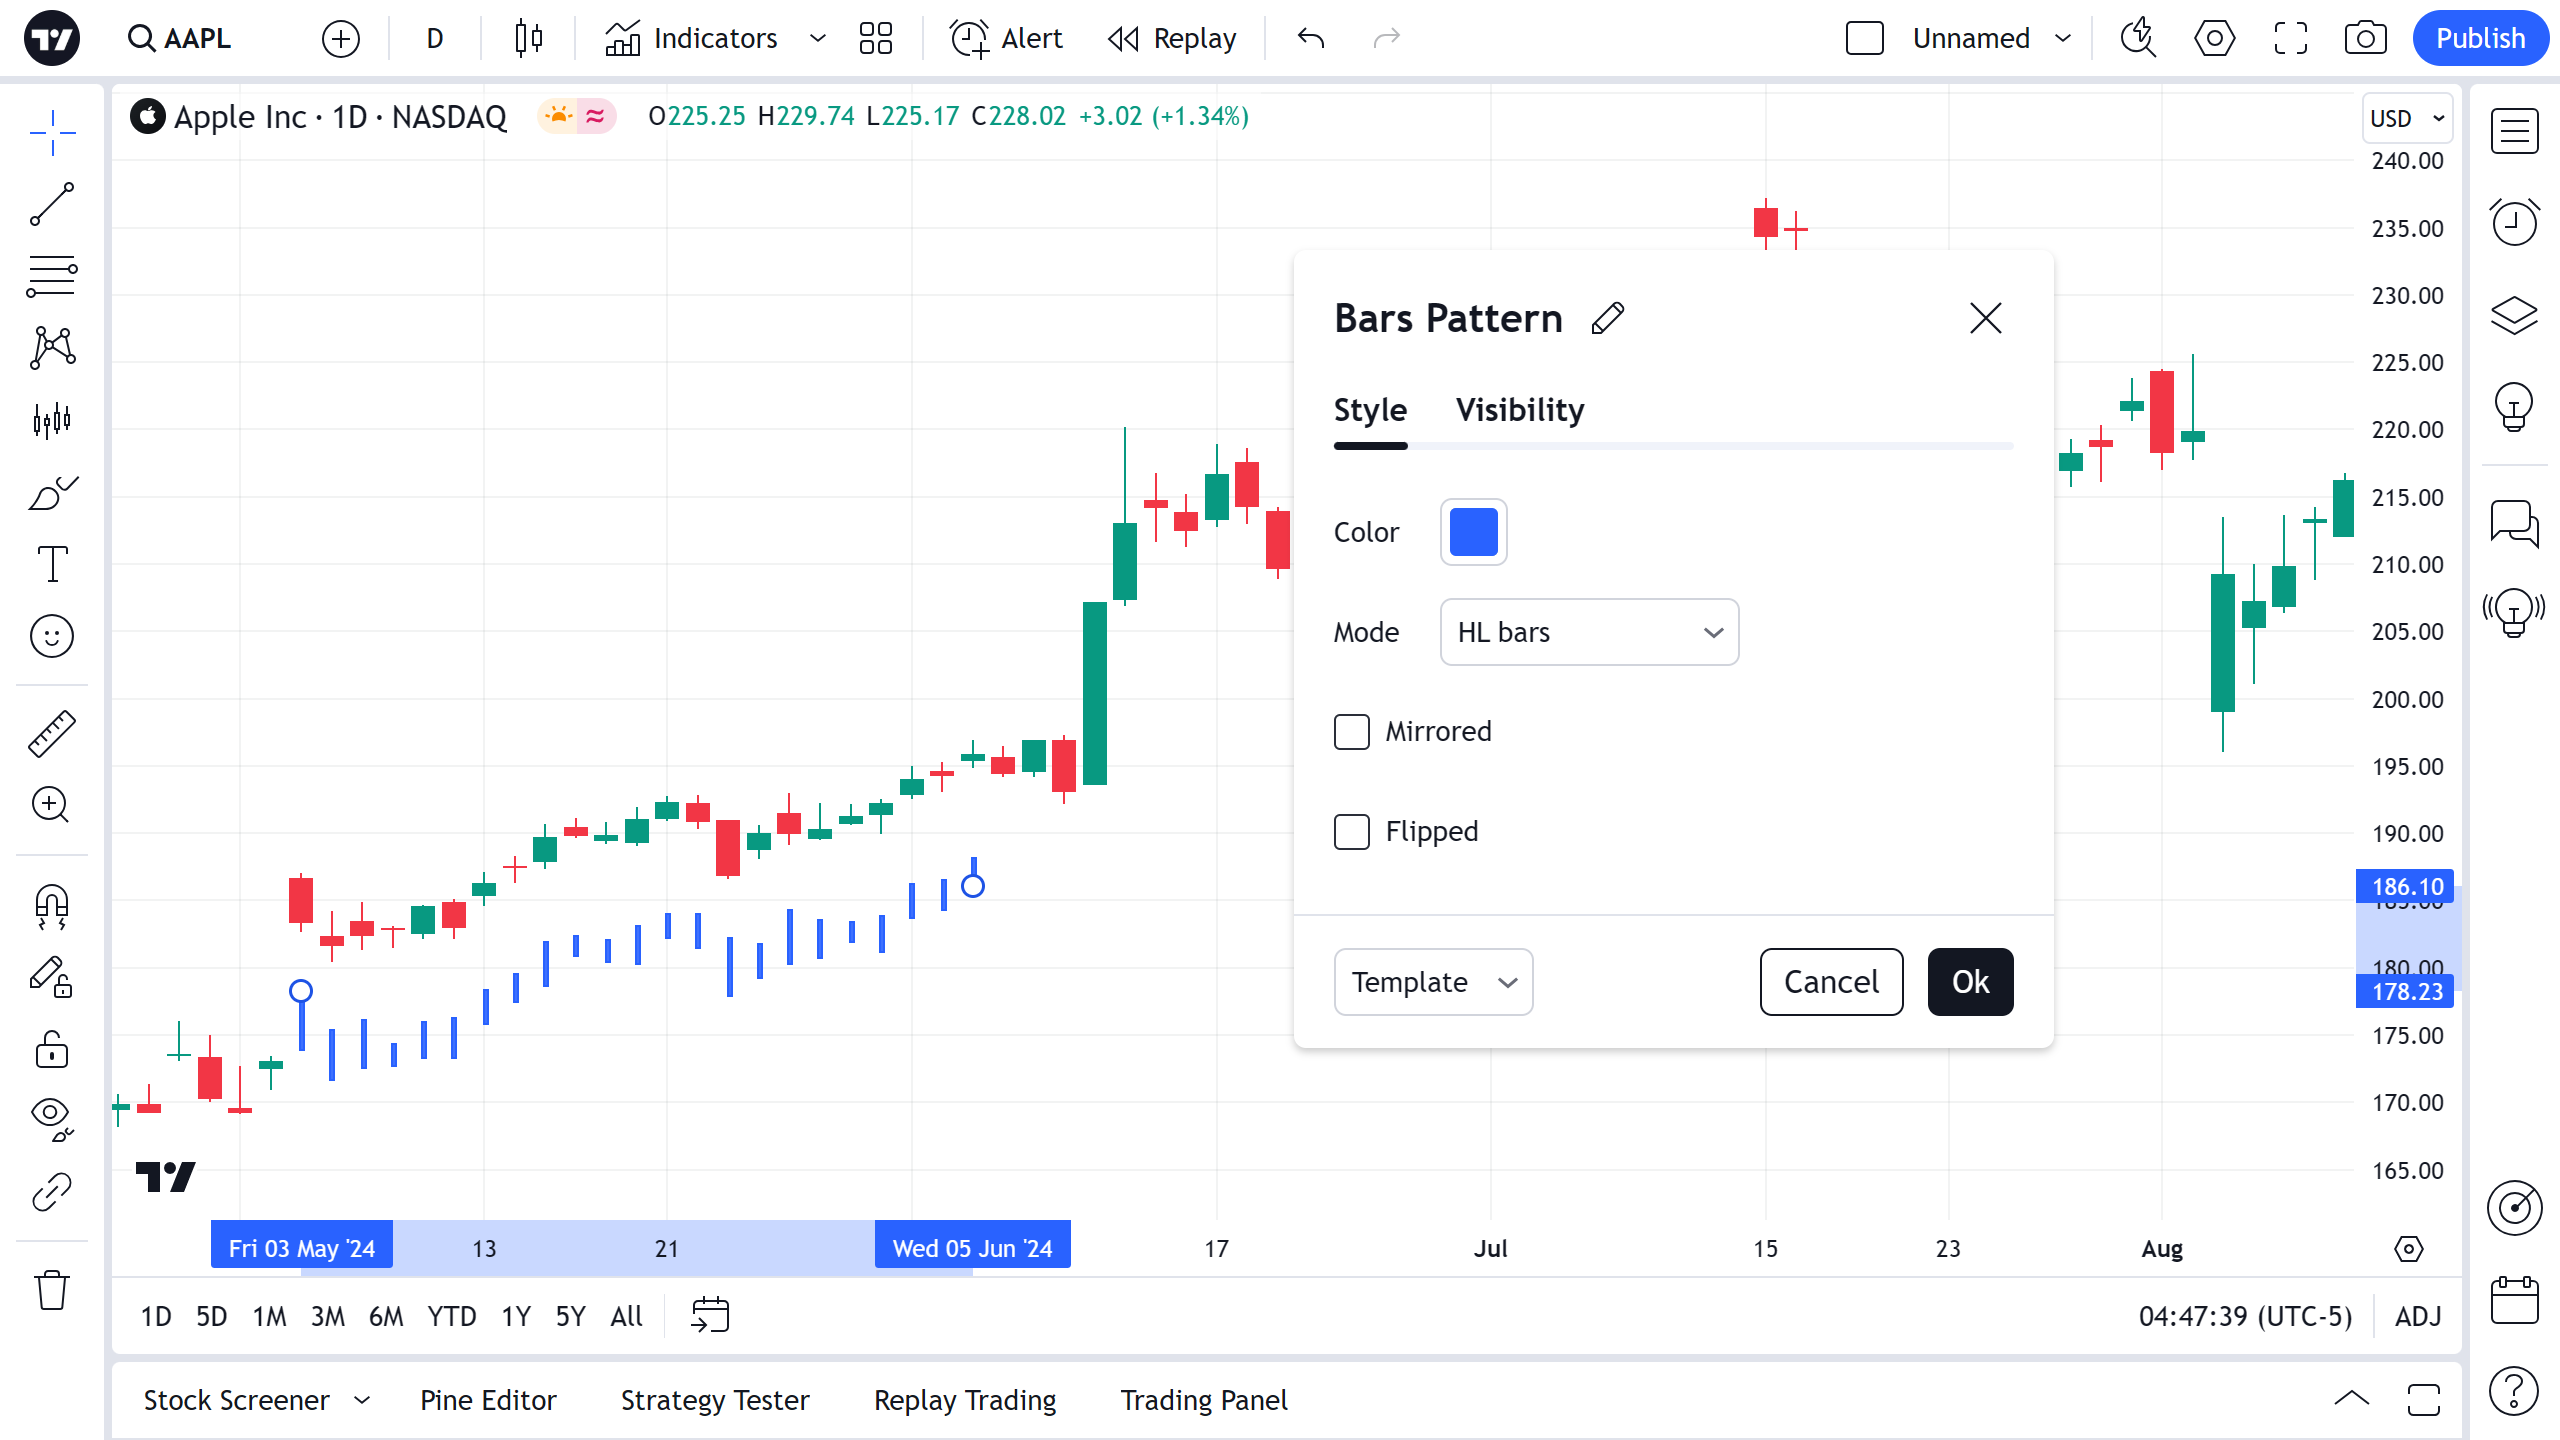Open the USD currency dropdown
The image size is (2560, 1440).
tap(2407, 118)
